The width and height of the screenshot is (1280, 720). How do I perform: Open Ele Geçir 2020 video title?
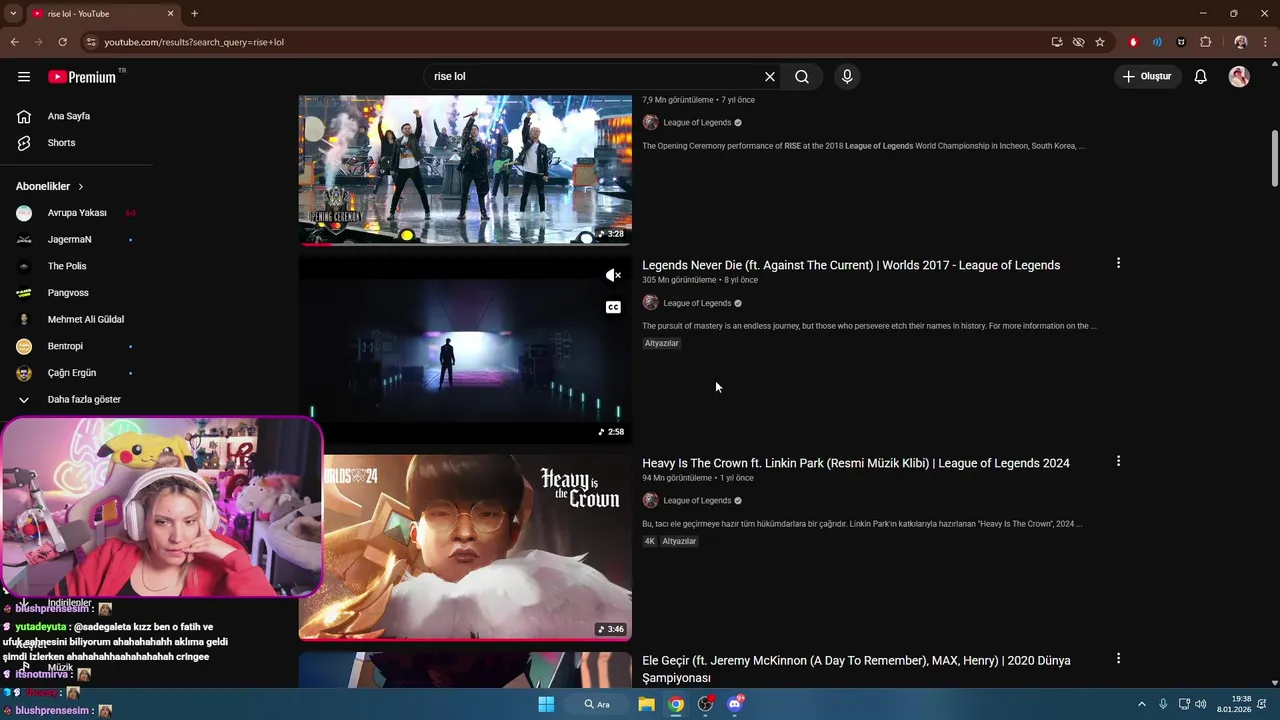tap(856, 669)
